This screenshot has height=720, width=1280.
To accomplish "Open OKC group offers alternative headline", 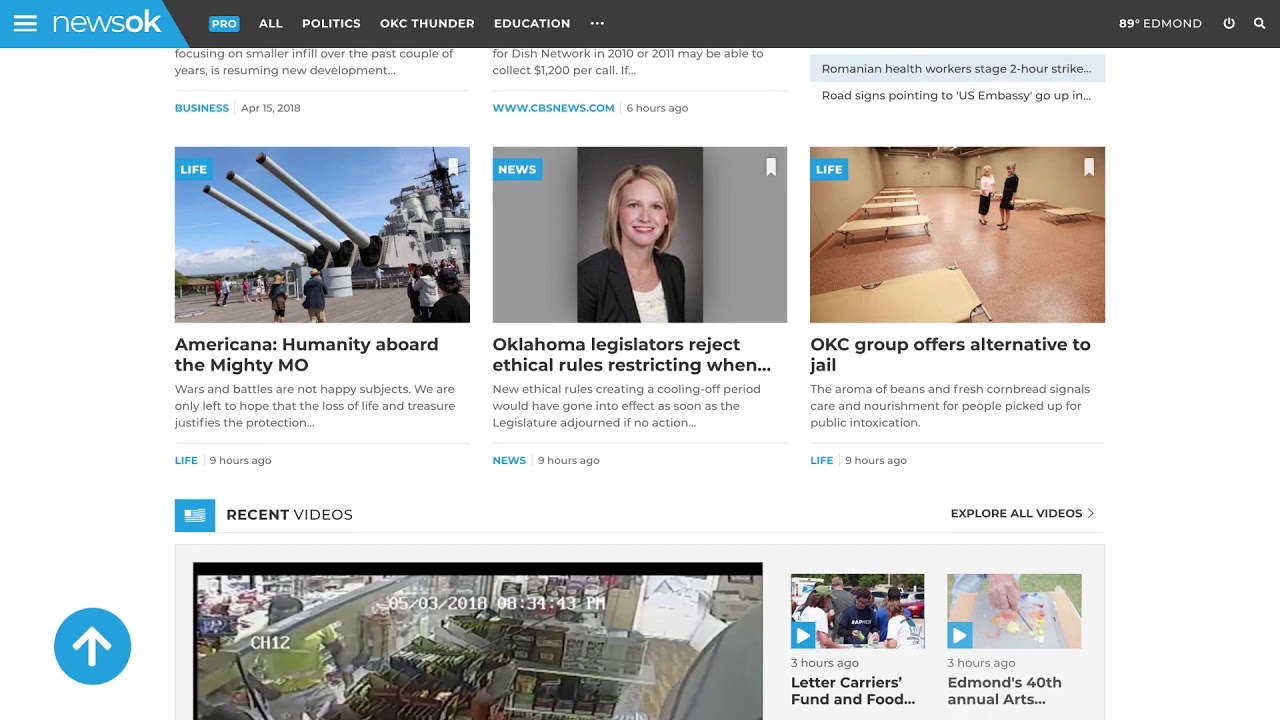I will click(x=950, y=354).
